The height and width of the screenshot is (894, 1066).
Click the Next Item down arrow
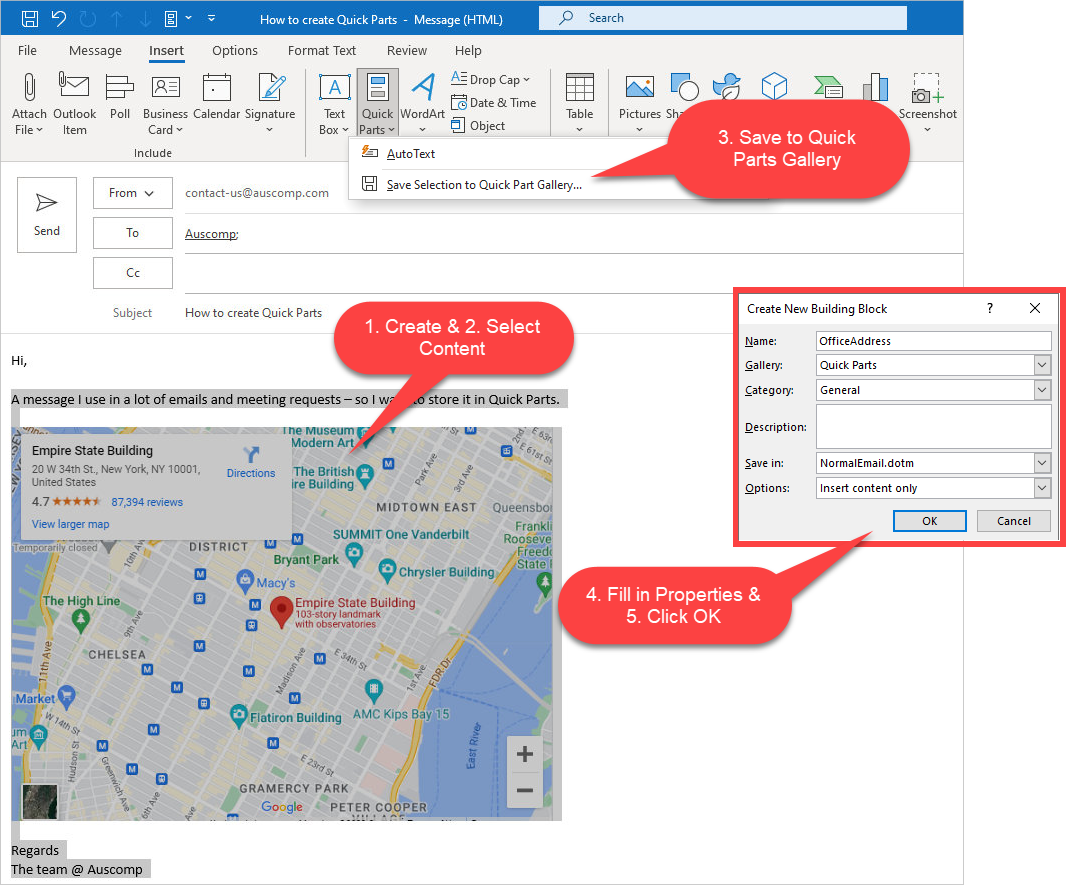(x=145, y=18)
